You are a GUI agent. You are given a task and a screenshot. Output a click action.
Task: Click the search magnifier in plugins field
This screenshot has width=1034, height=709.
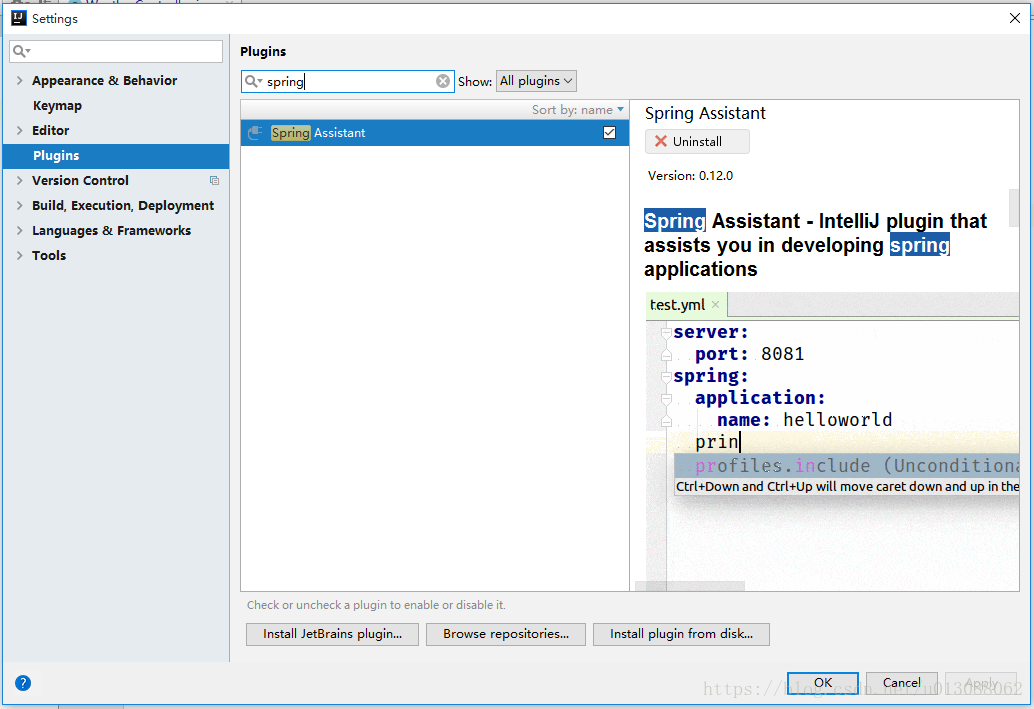point(253,82)
